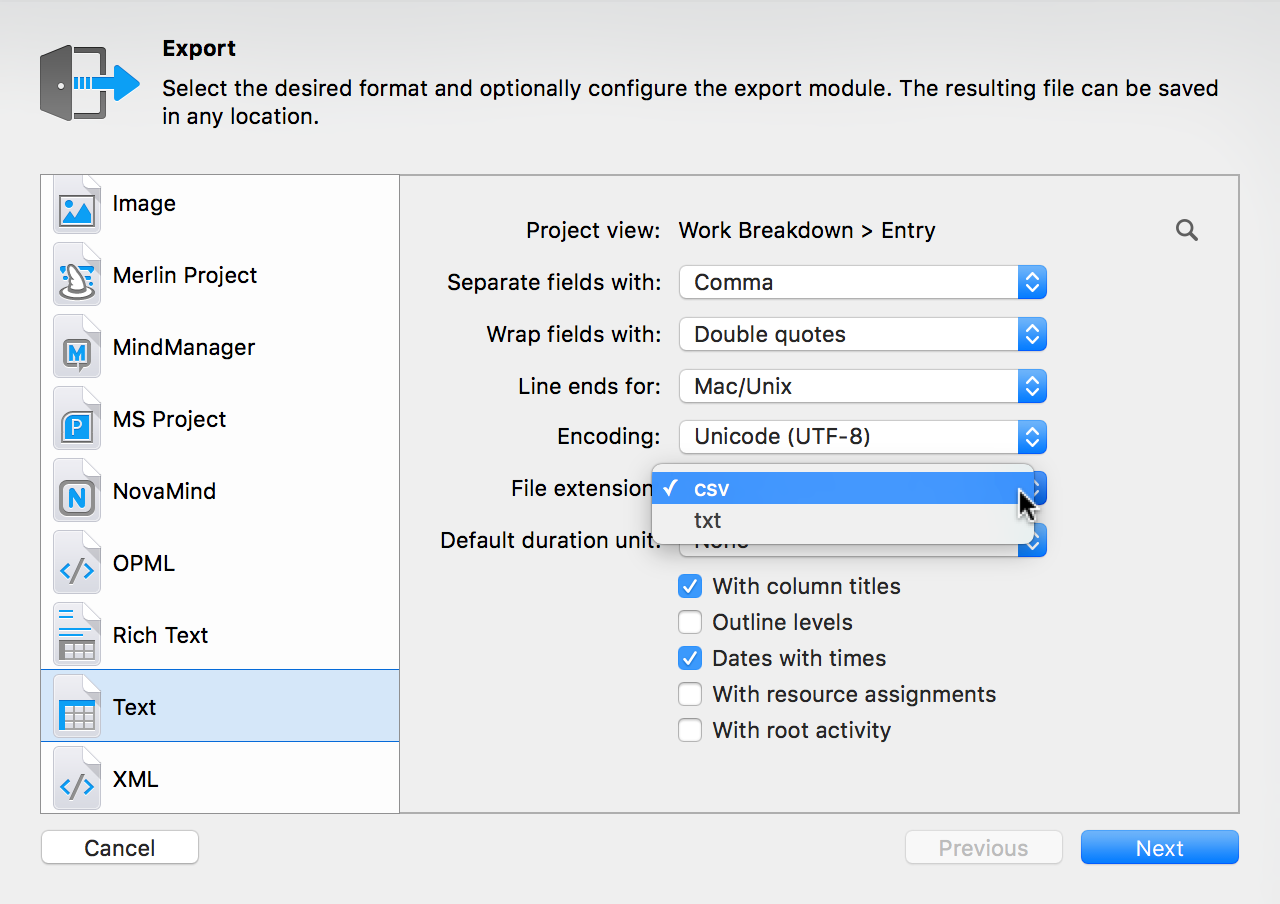Choose the MS Project format label
This screenshot has height=904, width=1280.
click(170, 419)
